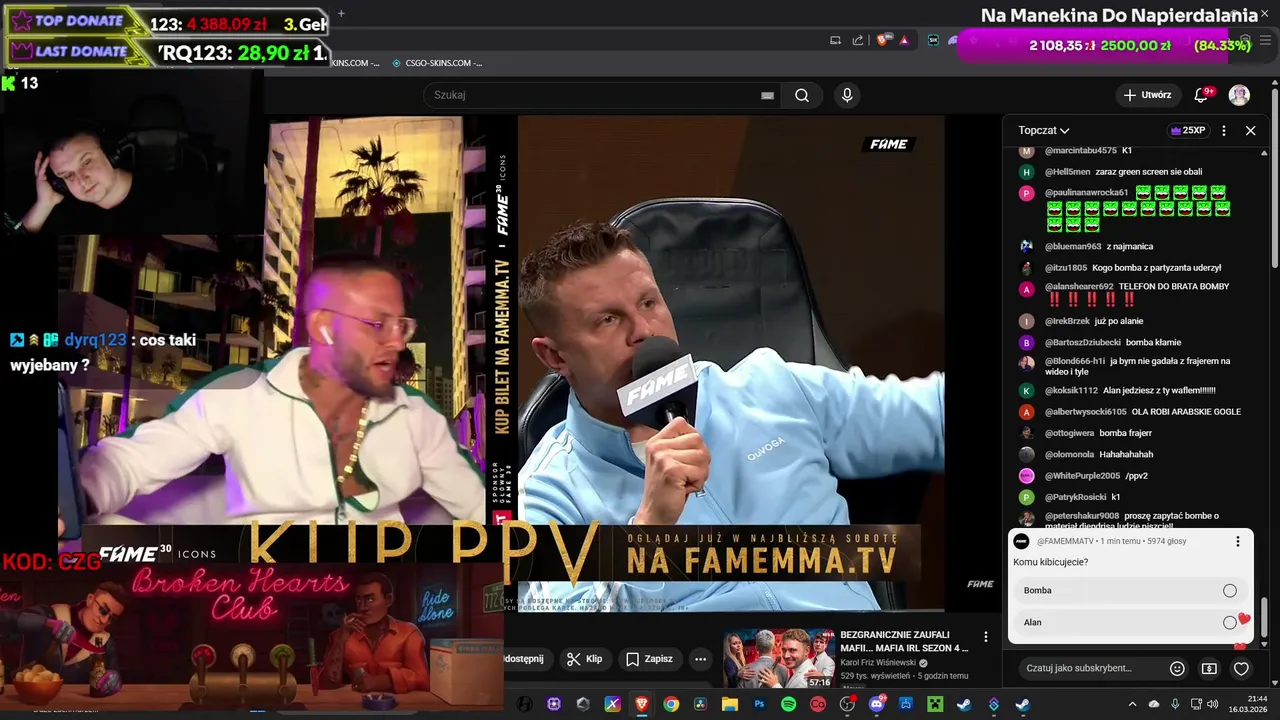Click the poll question Komu kibicujecie?
1280x720 pixels.
click(1050, 562)
